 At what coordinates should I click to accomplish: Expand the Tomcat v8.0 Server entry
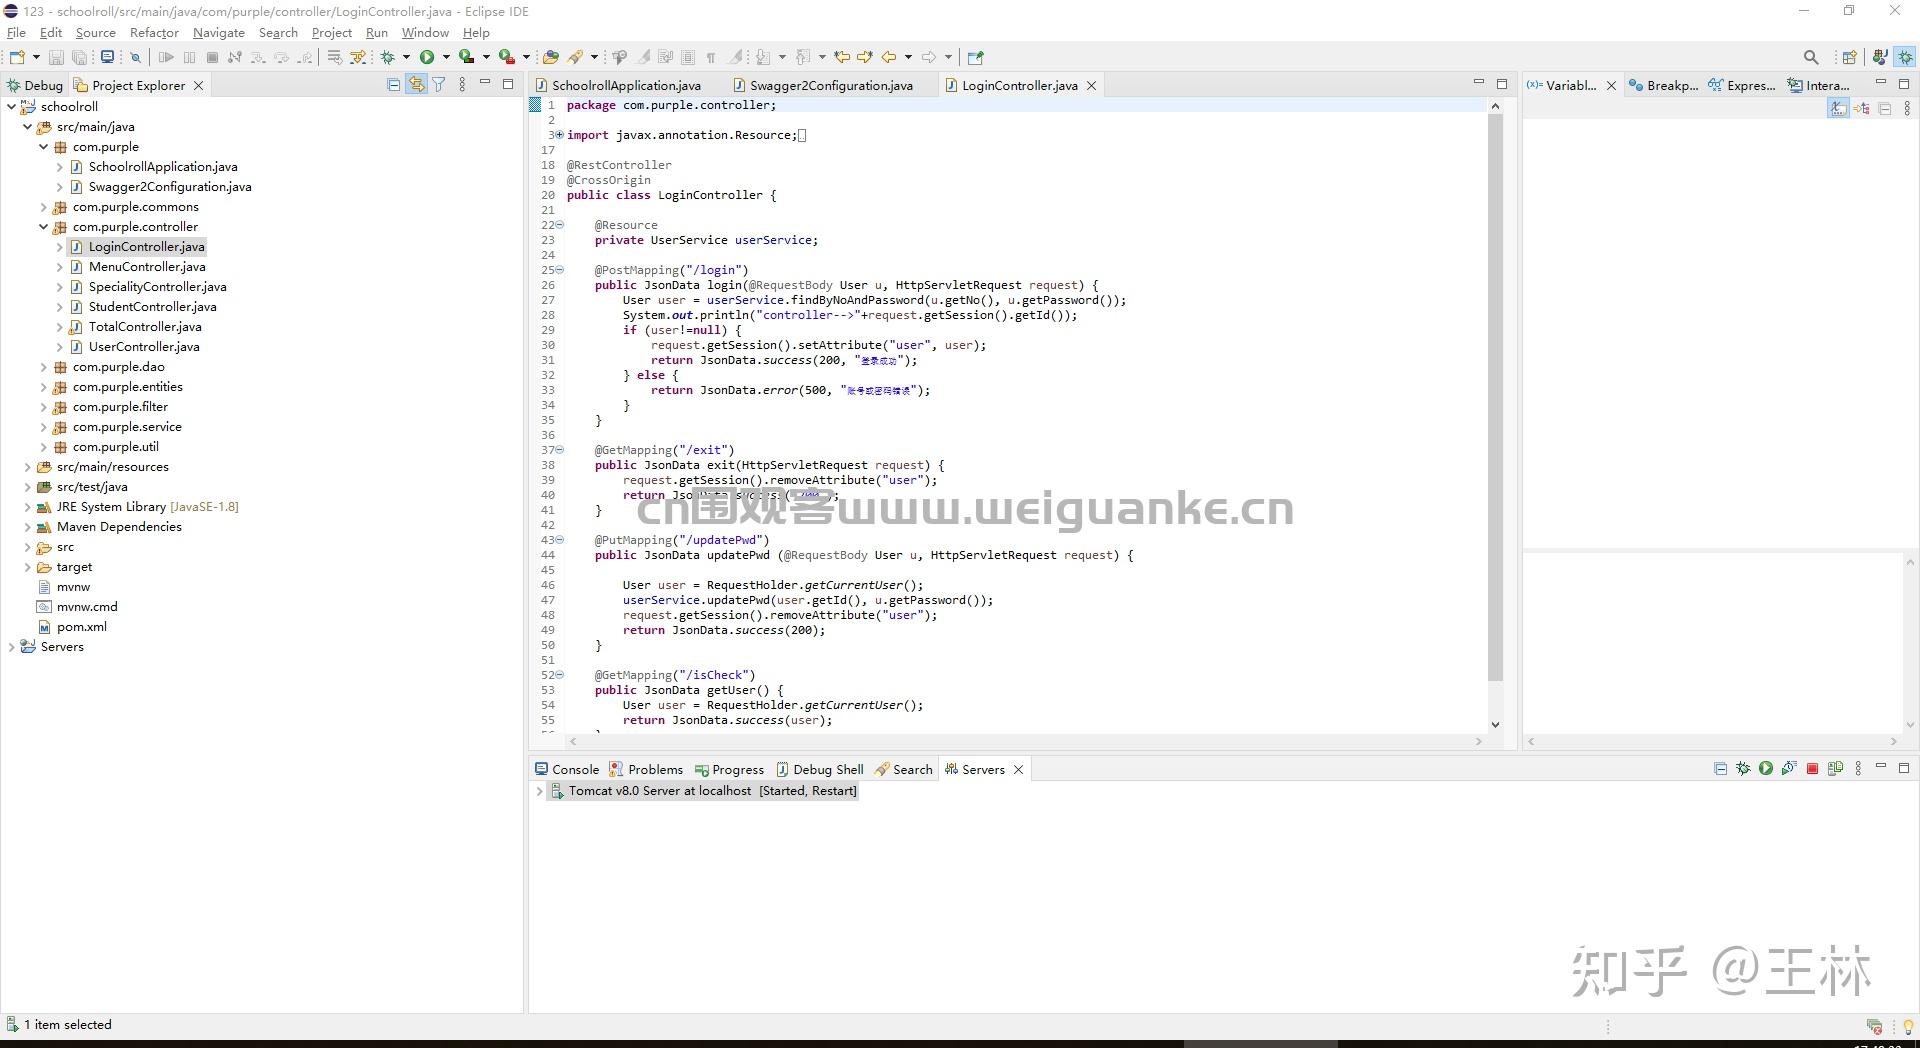click(541, 790)
